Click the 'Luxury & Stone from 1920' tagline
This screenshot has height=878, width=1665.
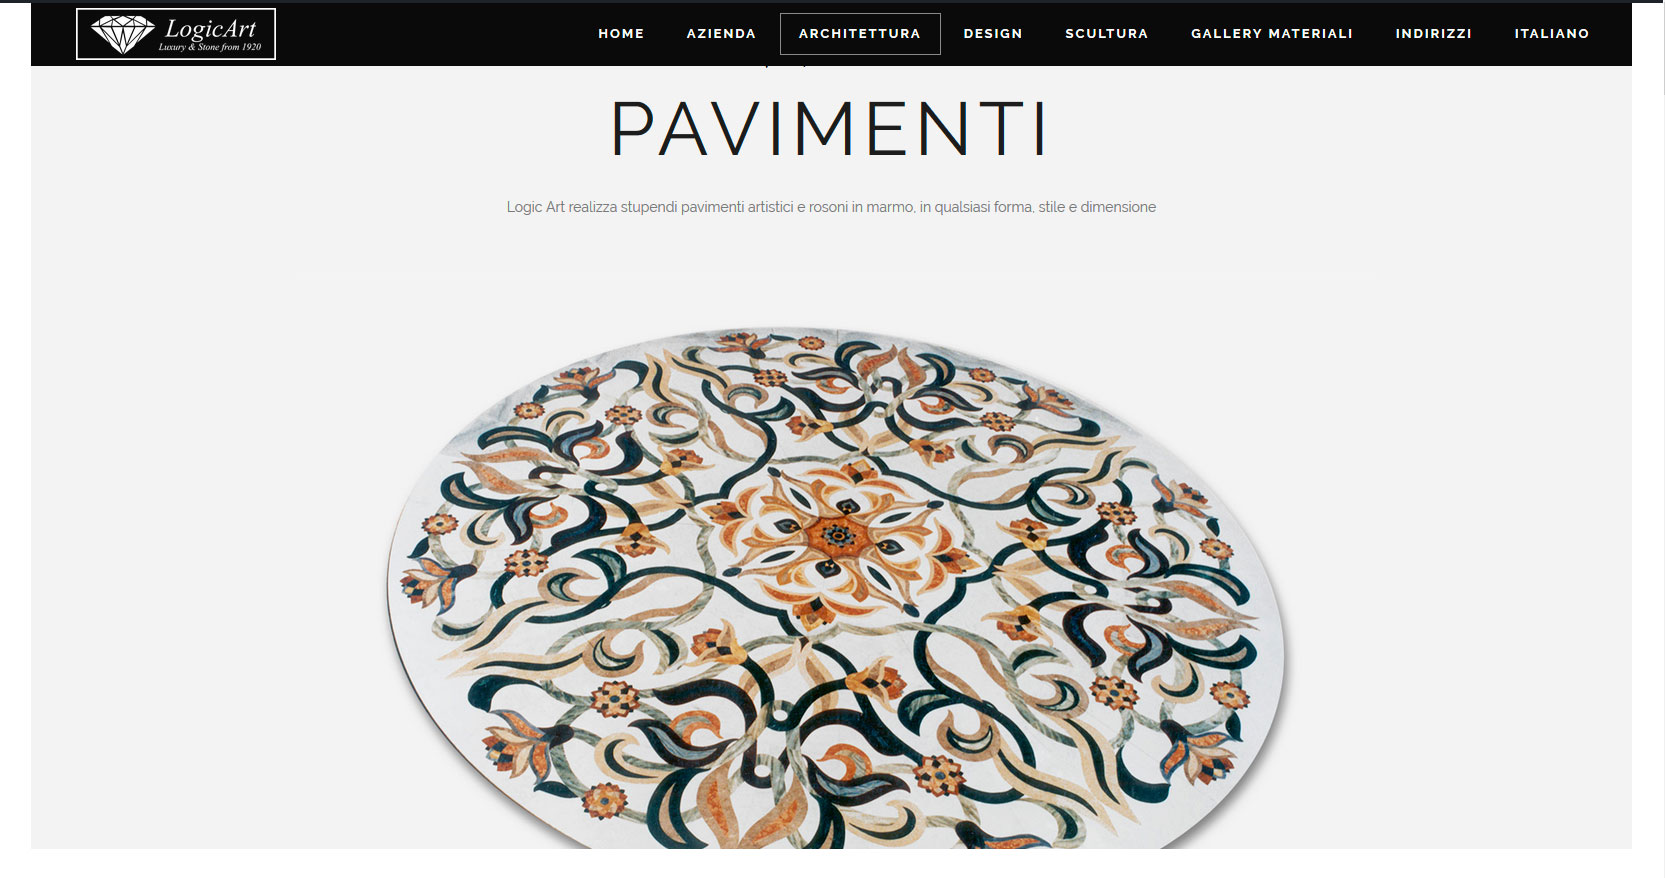(210, 47)
